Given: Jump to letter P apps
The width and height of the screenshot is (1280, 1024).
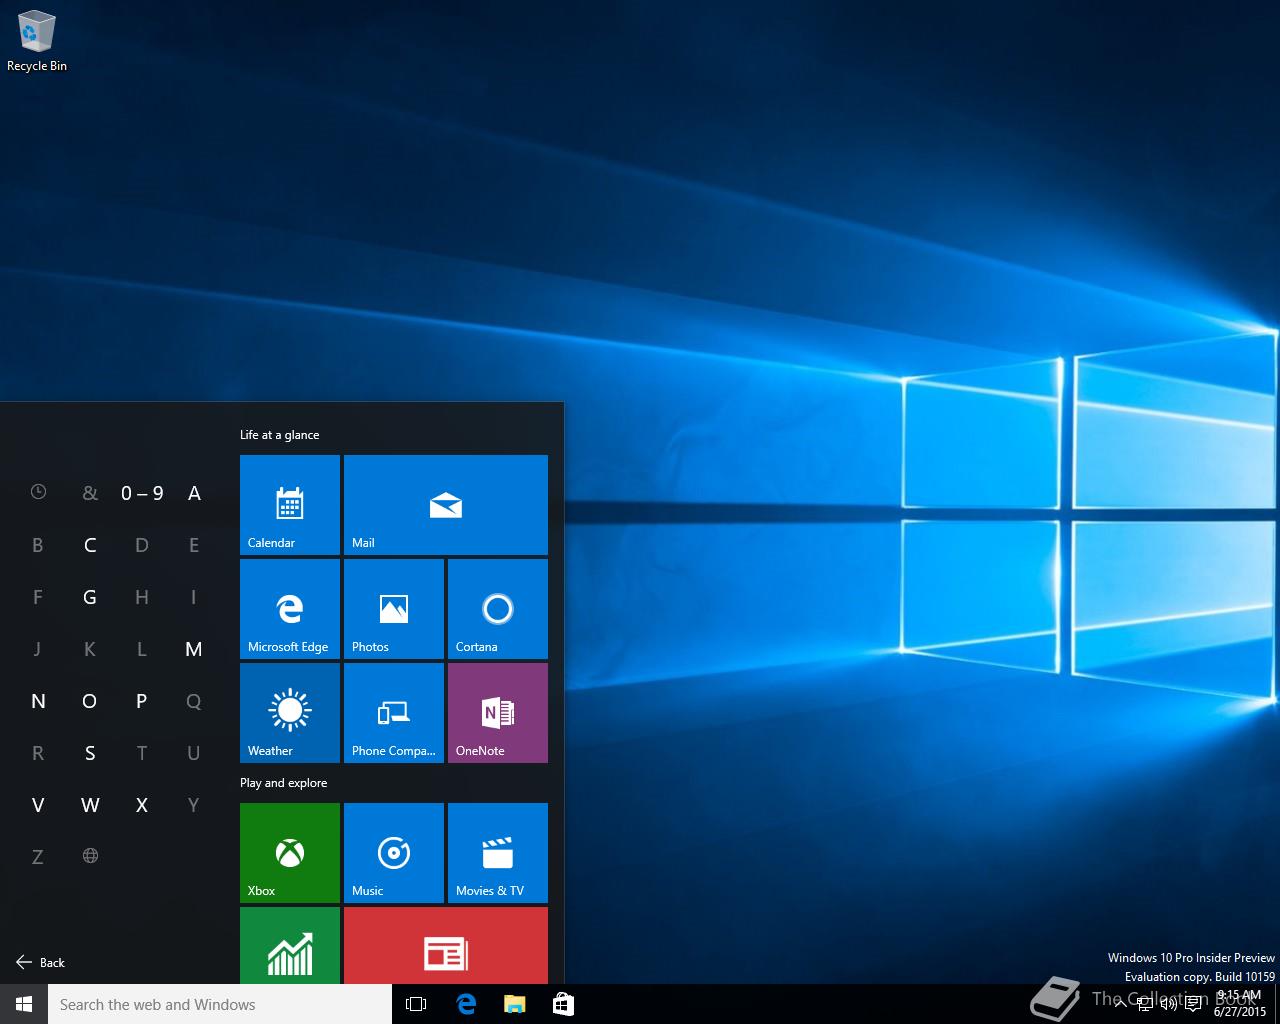Looking at the screenshot, I should (x=142, y=700).
